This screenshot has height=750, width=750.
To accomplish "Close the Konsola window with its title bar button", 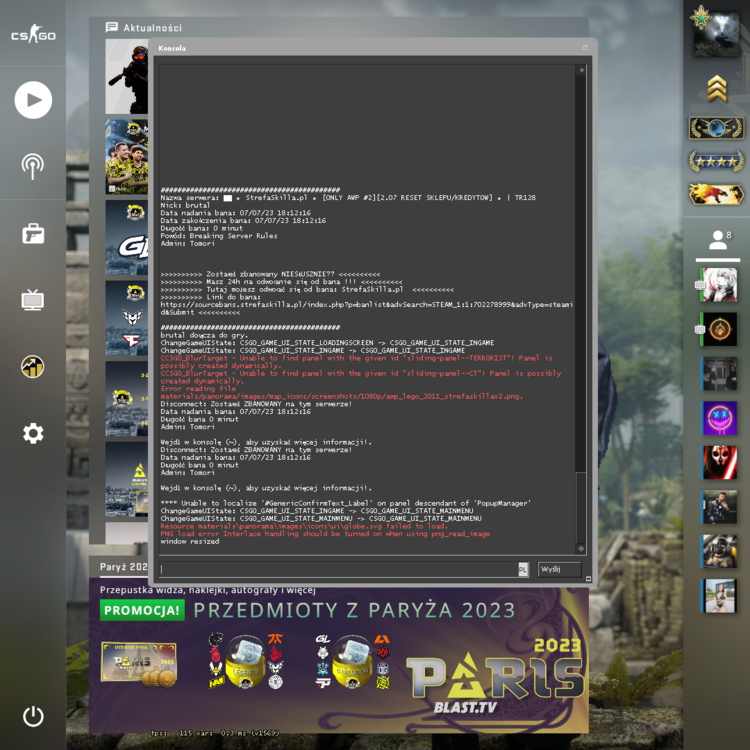I will click(585, 48).
